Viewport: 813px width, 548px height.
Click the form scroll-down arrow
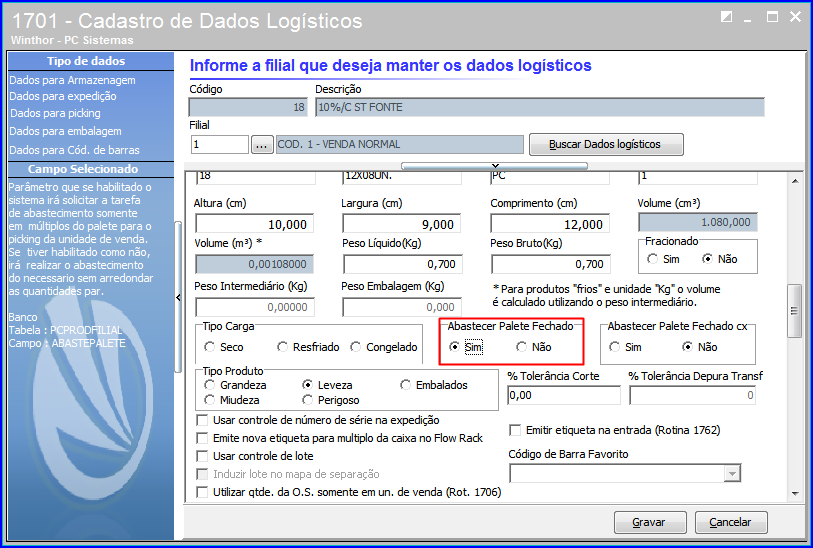(795, 494)
